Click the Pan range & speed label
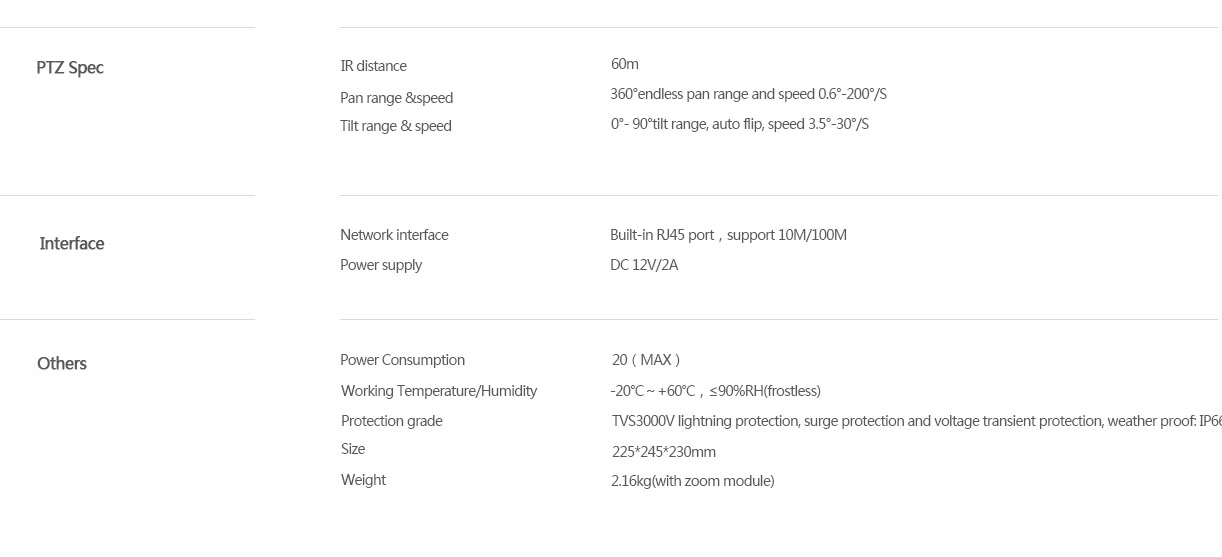The width and height of the screenshot is (1222, 557). [396, 98]
